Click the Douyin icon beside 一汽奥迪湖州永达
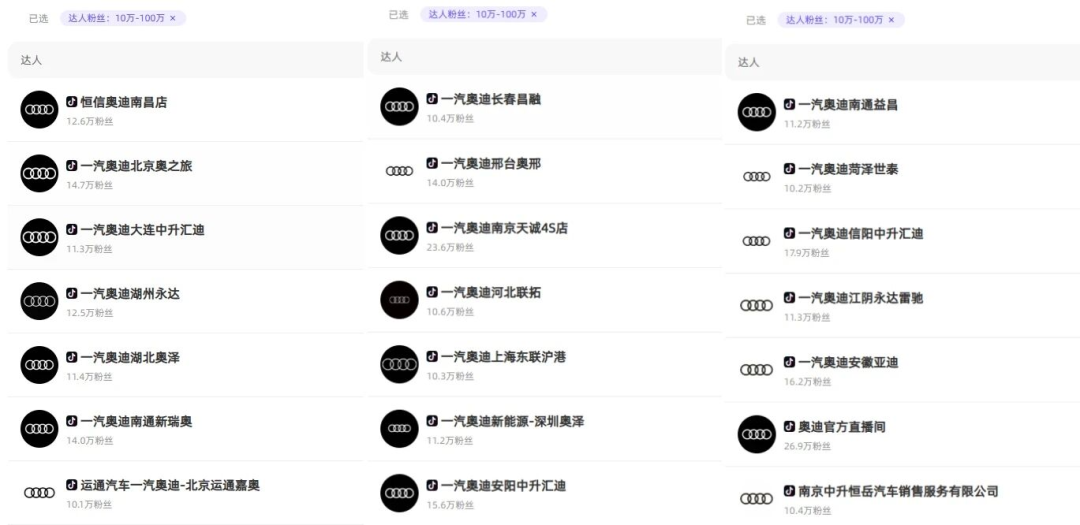The width and height of the screenshot is (1080, 525). [72, 294]
